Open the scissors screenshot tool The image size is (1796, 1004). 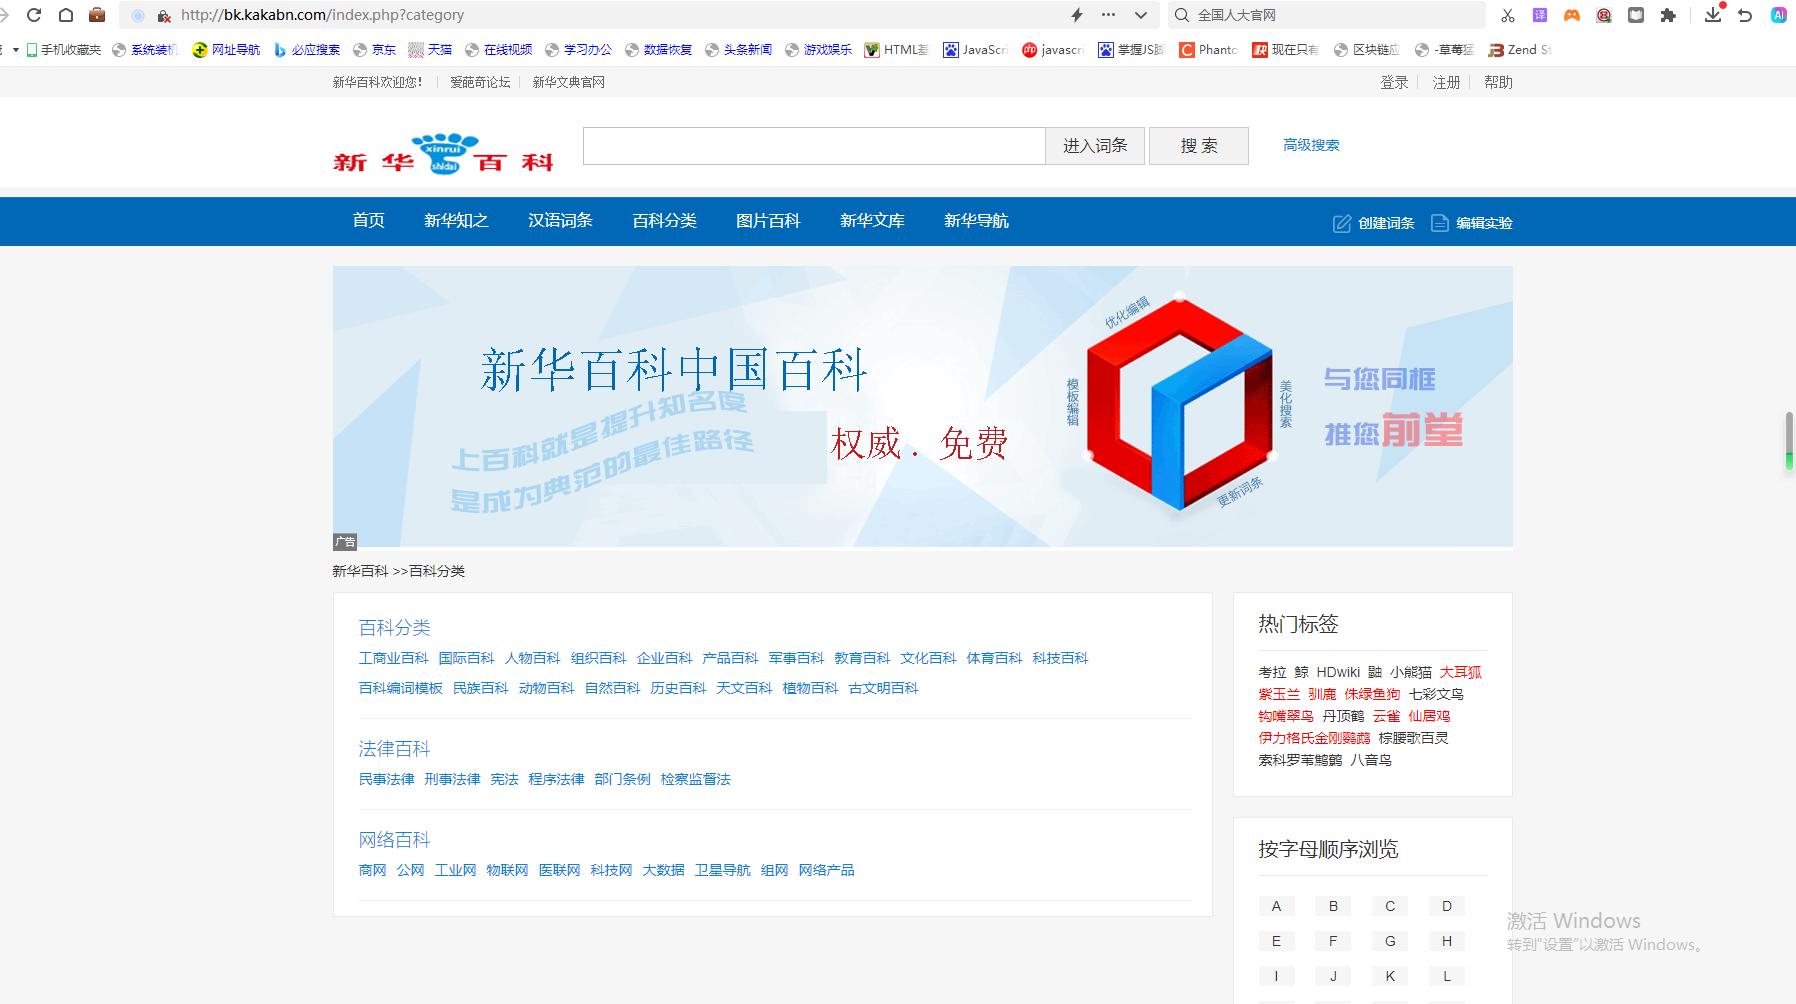click(x=1508, y=15)
